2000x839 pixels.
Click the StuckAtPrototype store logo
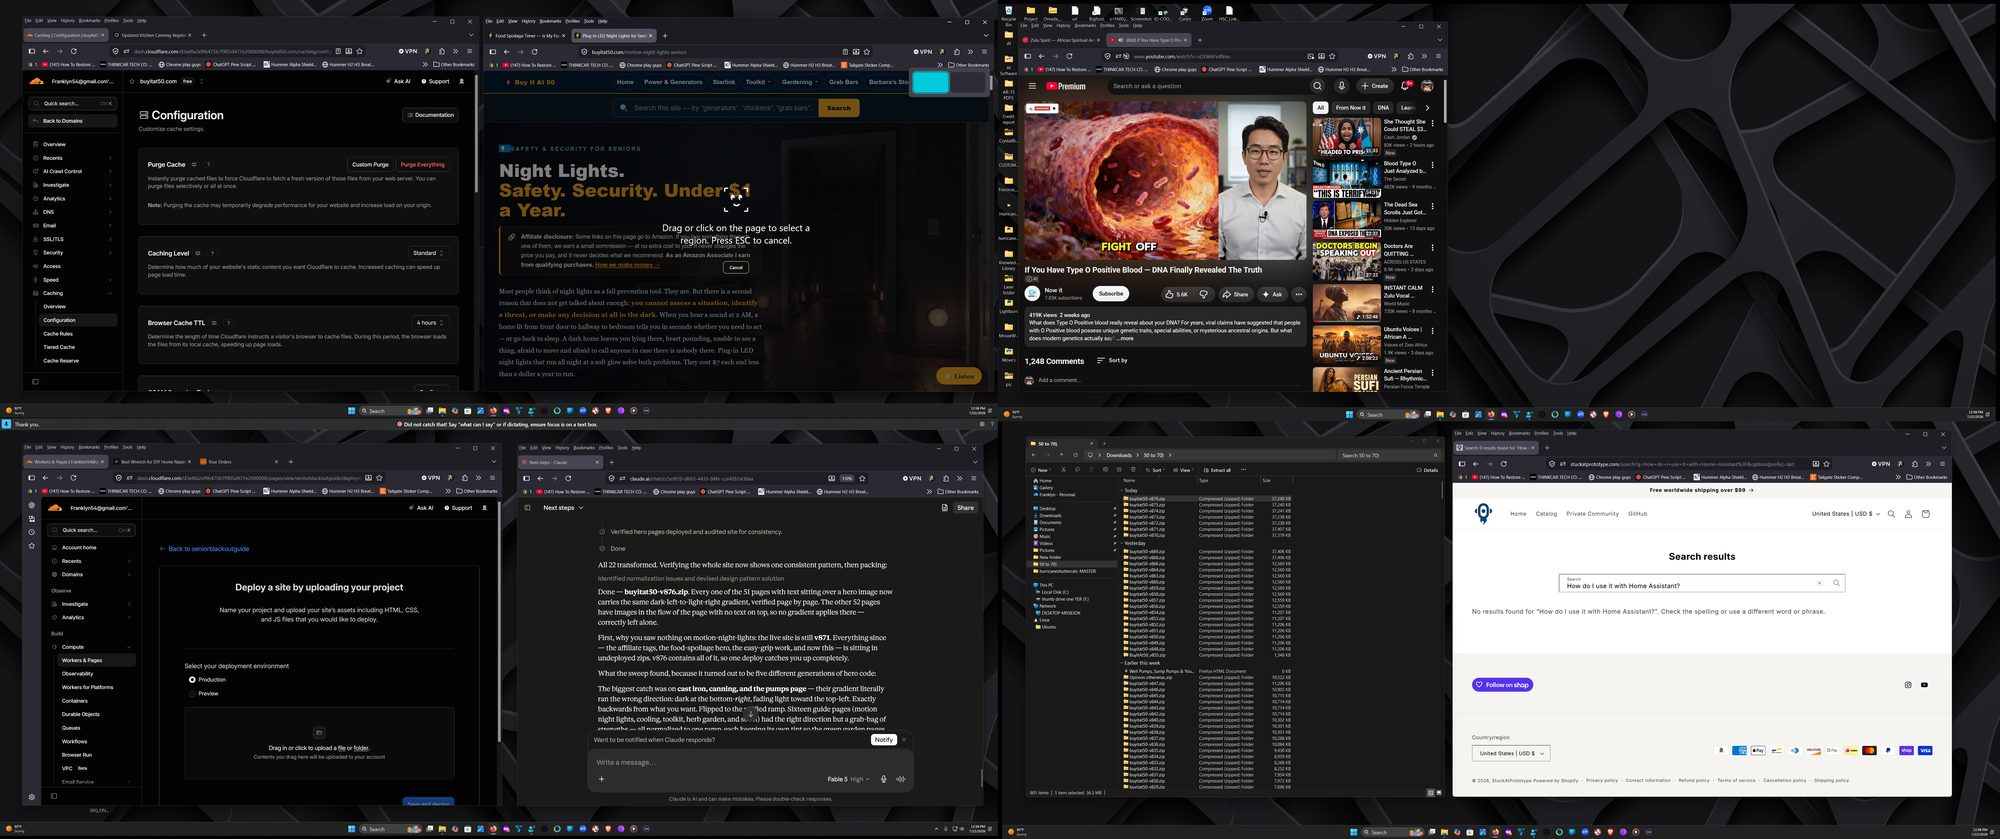[1483, 513]
